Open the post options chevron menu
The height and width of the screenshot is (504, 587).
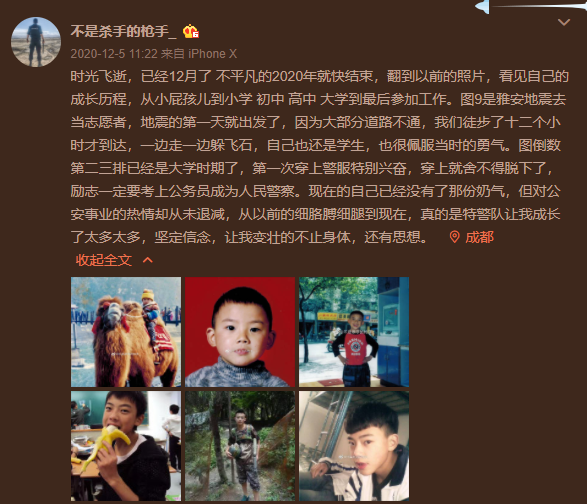(x=564, y=22)
